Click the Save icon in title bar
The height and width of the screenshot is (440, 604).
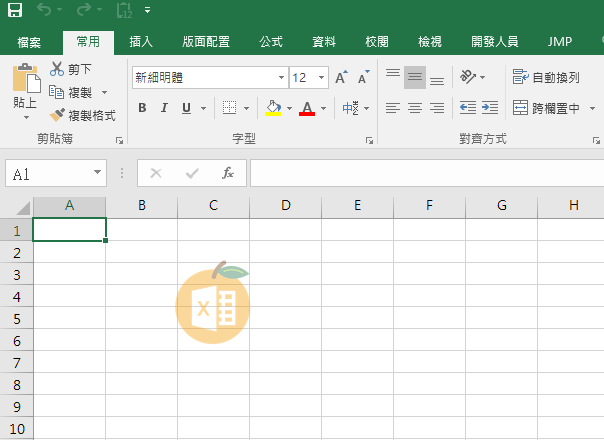pyautogui.click(x=15, y=11)
